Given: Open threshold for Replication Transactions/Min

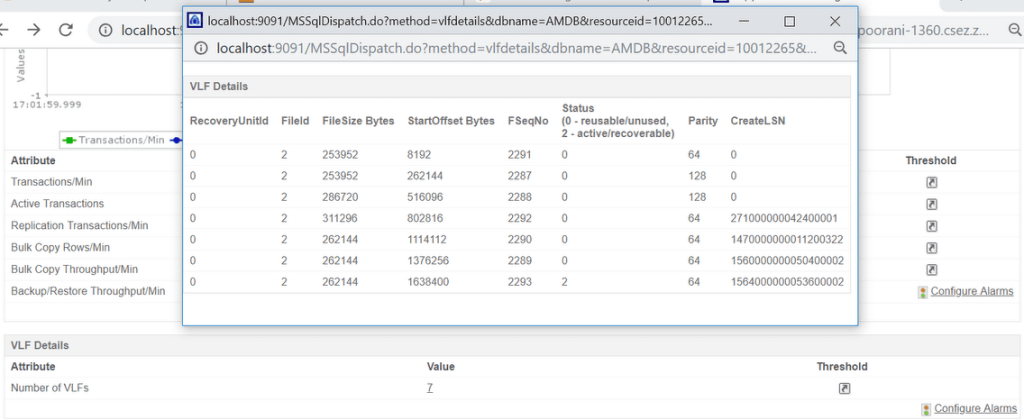Looking at the screenshot, I should pos(931,226).
